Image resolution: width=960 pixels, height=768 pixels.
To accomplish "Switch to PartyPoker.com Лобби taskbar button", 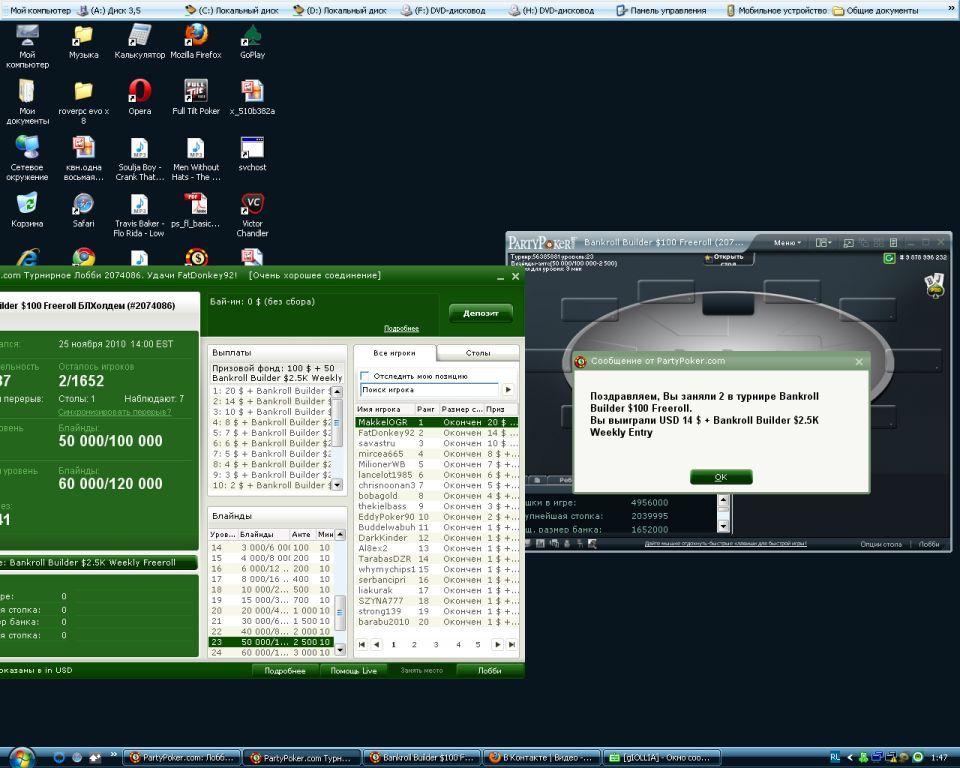I will click(182, 758).
